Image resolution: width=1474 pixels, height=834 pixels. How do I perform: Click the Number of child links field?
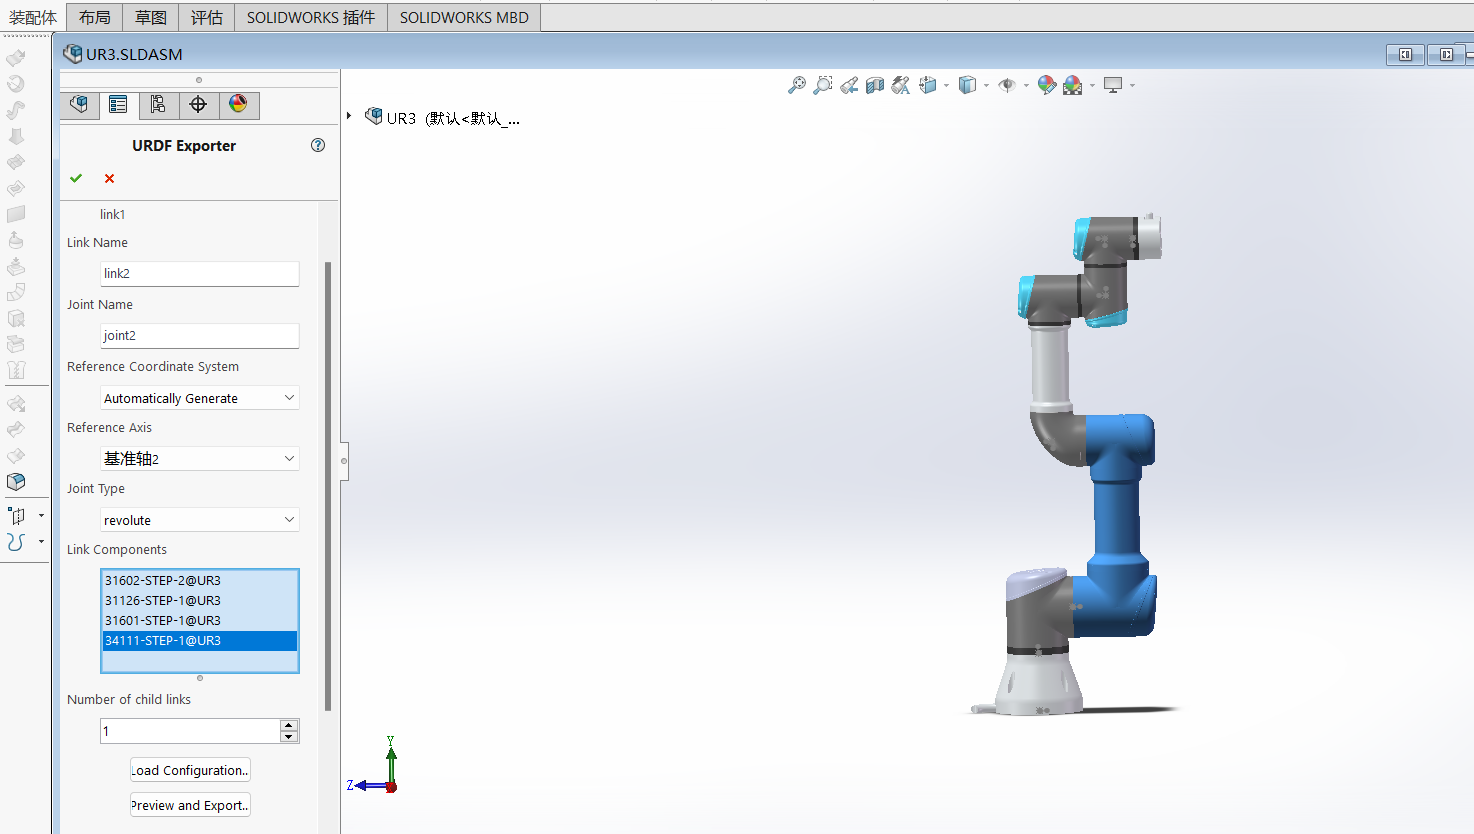pyautogui.click(x=190, y=731)
